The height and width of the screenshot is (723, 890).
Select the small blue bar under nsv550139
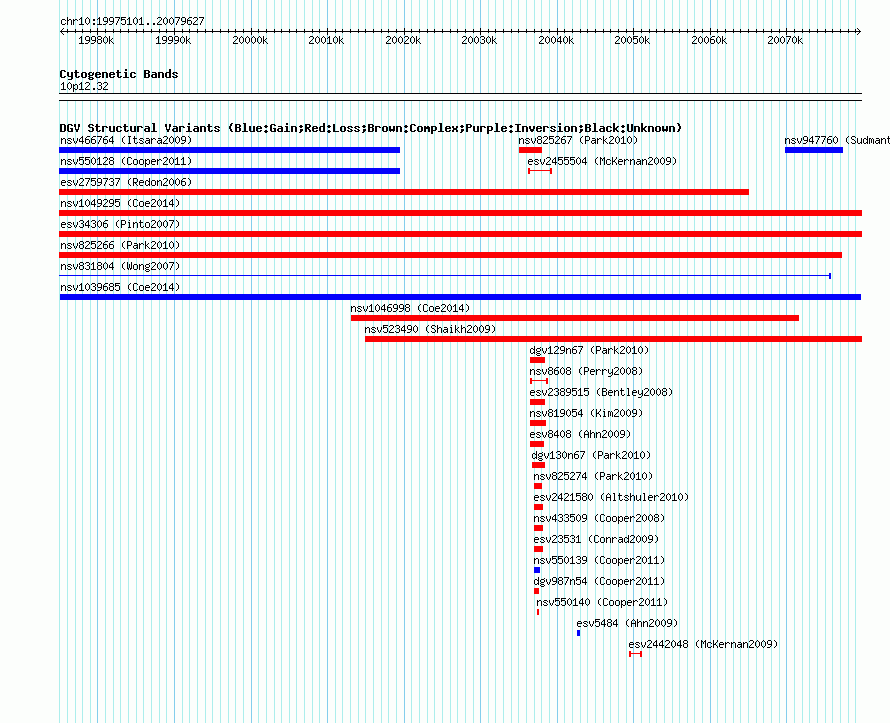537,570
